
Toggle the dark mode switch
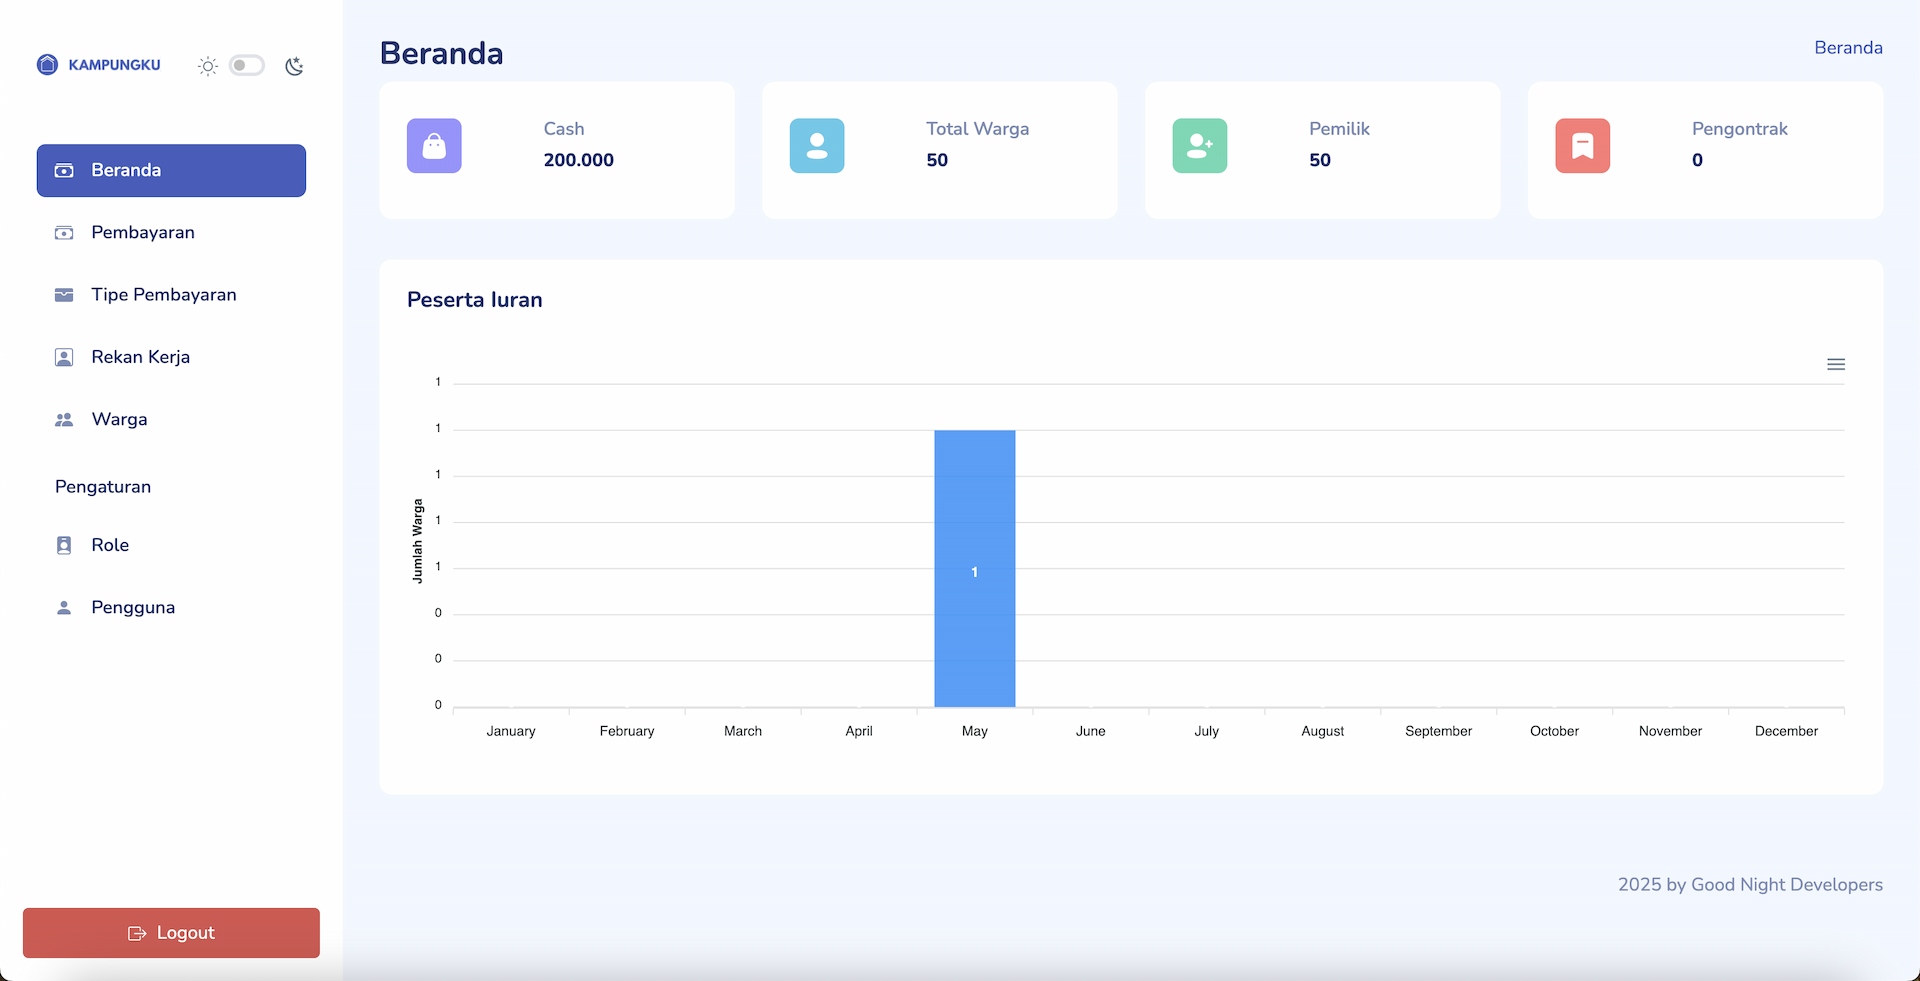[x=247, y=65]
